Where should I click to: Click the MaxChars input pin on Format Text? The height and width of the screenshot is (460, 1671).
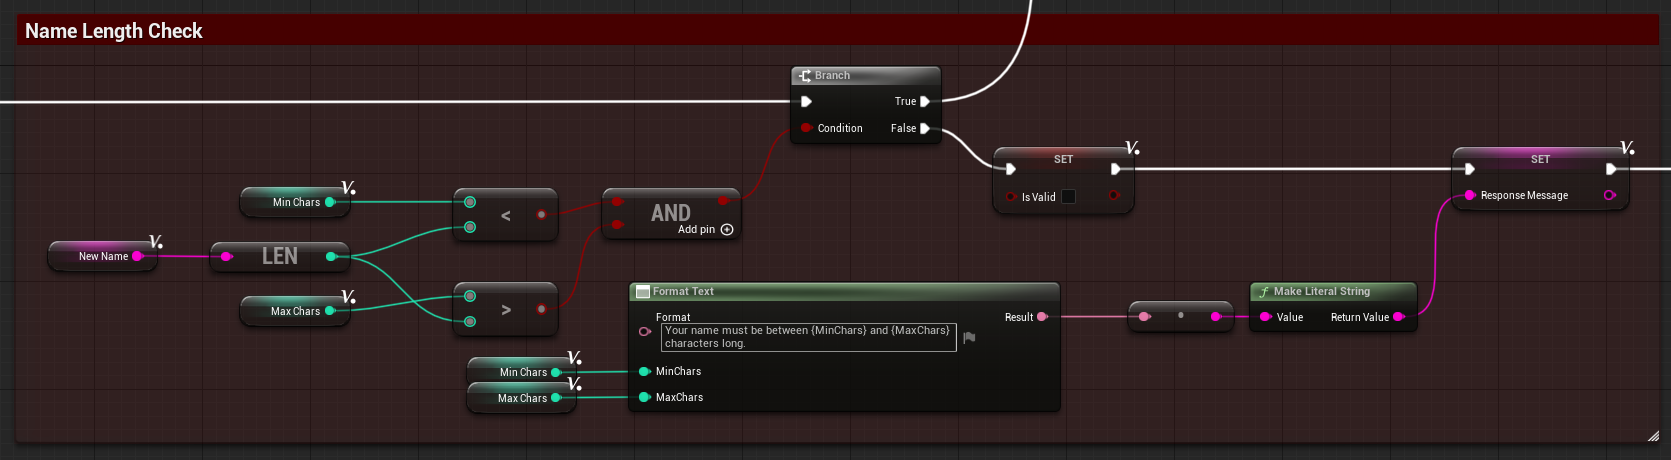[x=645, y=397]
